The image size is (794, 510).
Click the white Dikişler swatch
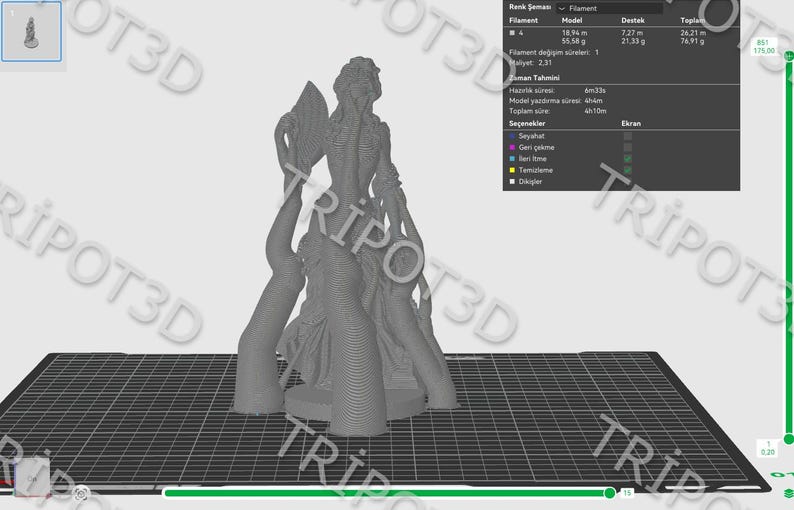tap(512, 181)
